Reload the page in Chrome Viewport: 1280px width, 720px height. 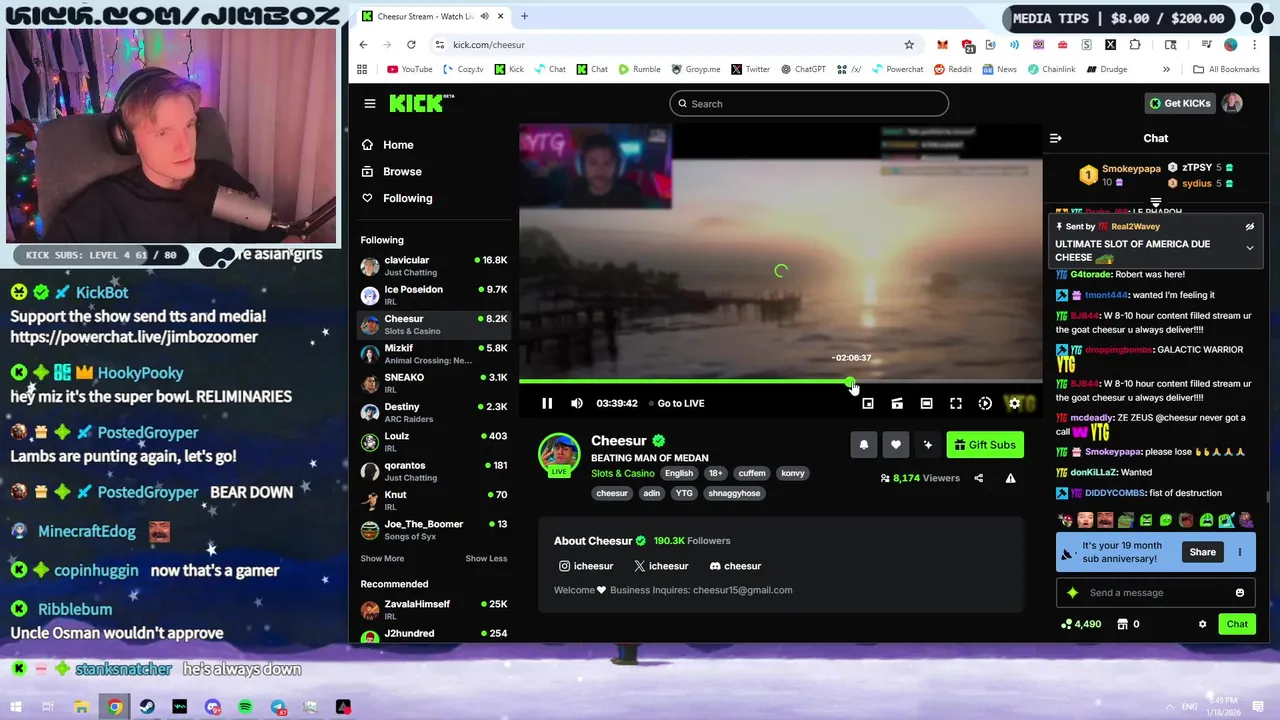pyautogui.click(x=411, y=44)
